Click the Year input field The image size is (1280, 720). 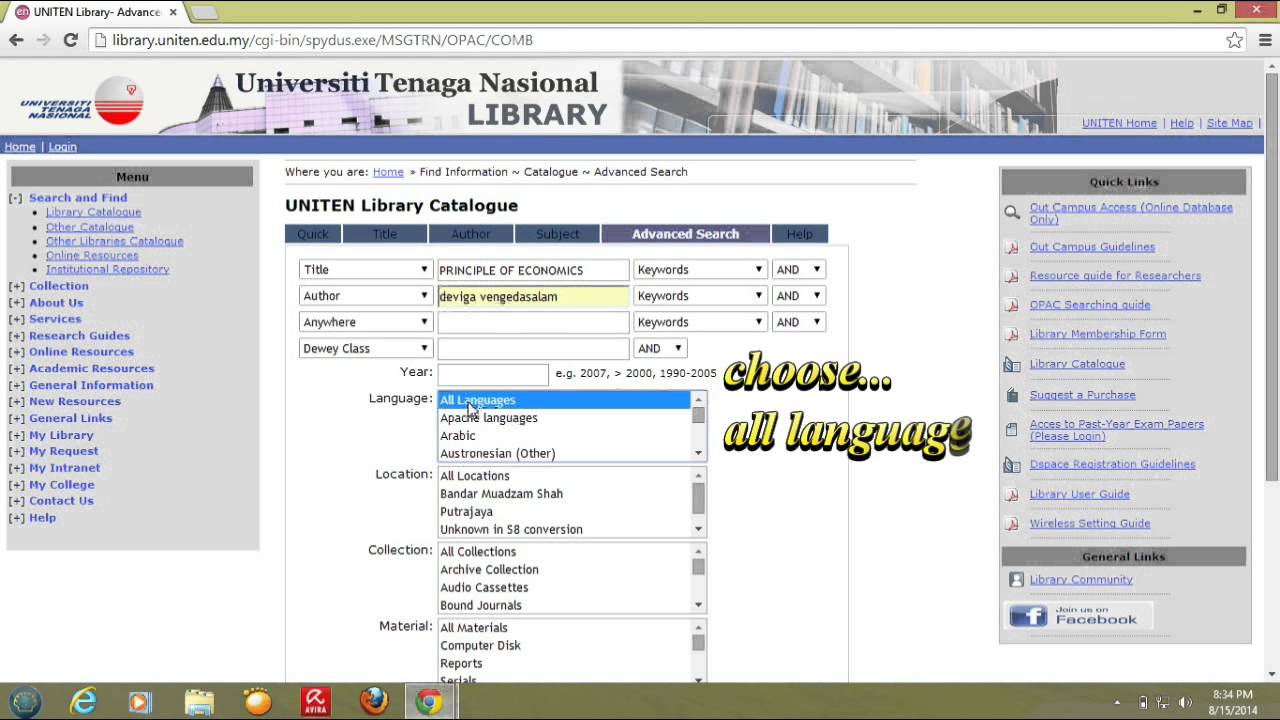(x=493, y=374)
